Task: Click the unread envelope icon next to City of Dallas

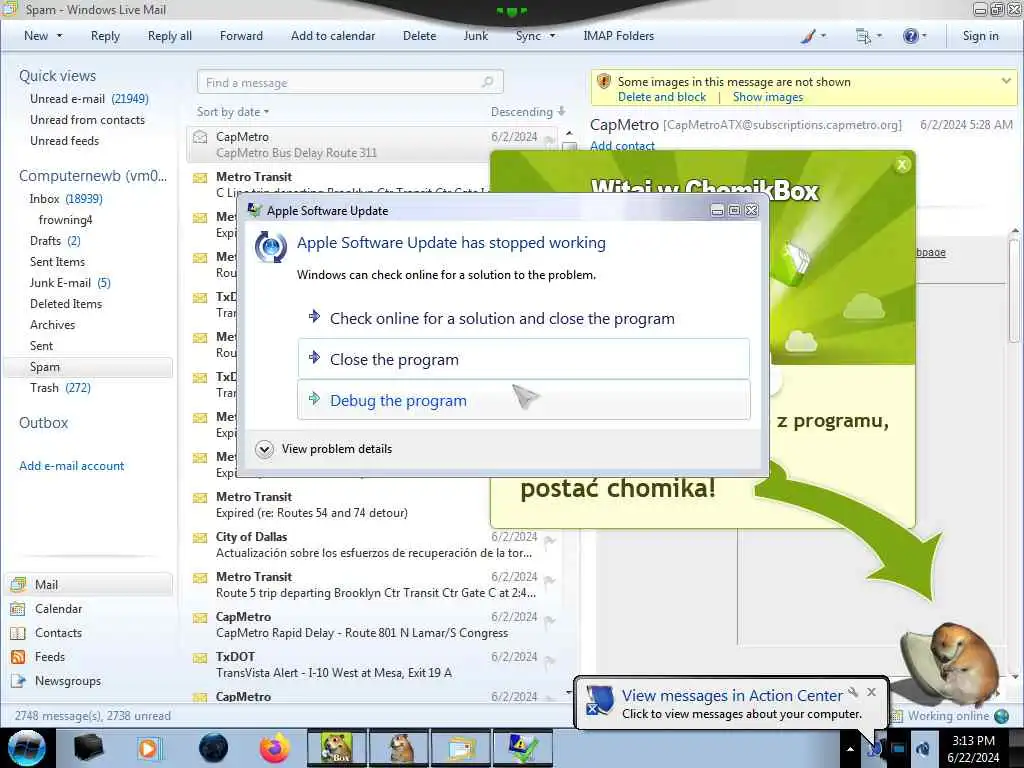Action: point(200,538)
